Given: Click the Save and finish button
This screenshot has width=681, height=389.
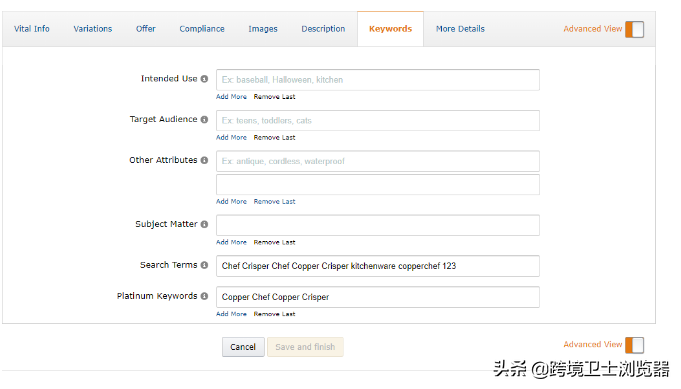Looking at the screenshot, I should 305,347.
